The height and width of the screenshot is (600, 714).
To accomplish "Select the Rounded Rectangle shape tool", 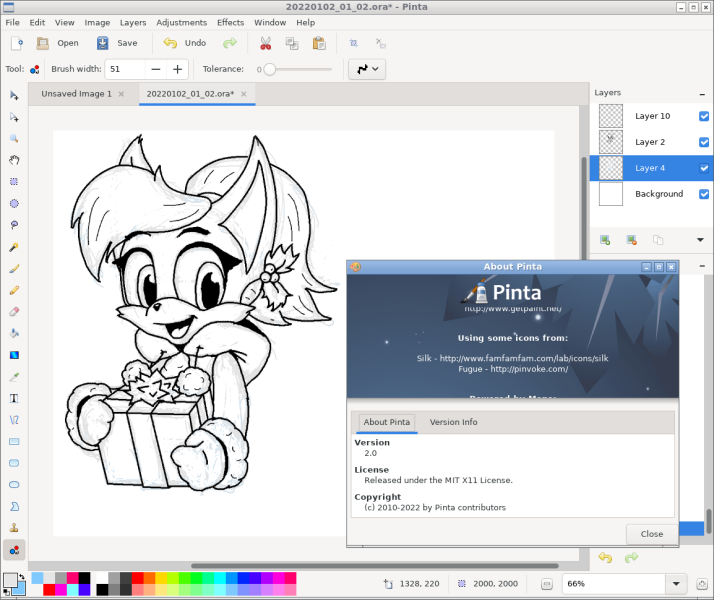I will (x=14, y=463).
